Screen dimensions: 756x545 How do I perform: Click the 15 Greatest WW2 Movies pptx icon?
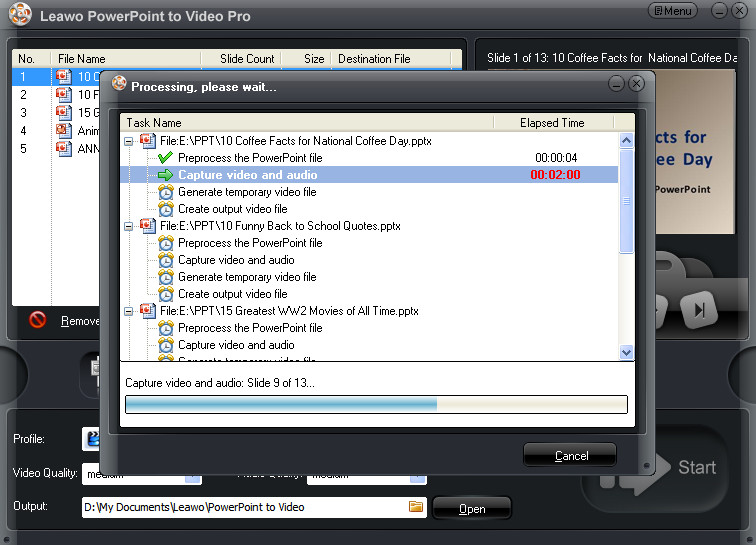pyautogui.click(x=148, y=311)
